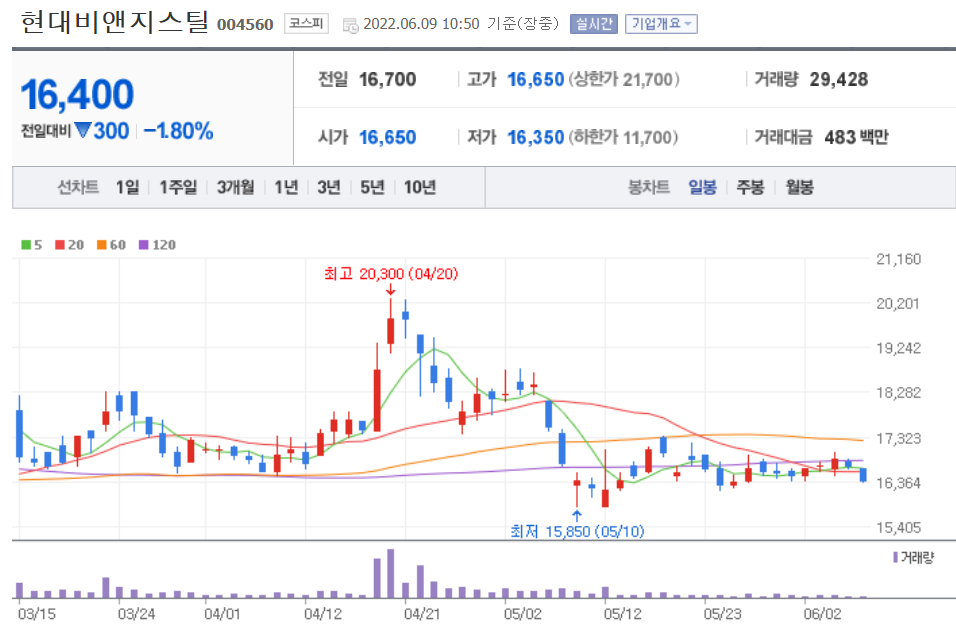
Task: Click the 최저 15,850 (05/10) marker label
Action: tap(577, 532)
